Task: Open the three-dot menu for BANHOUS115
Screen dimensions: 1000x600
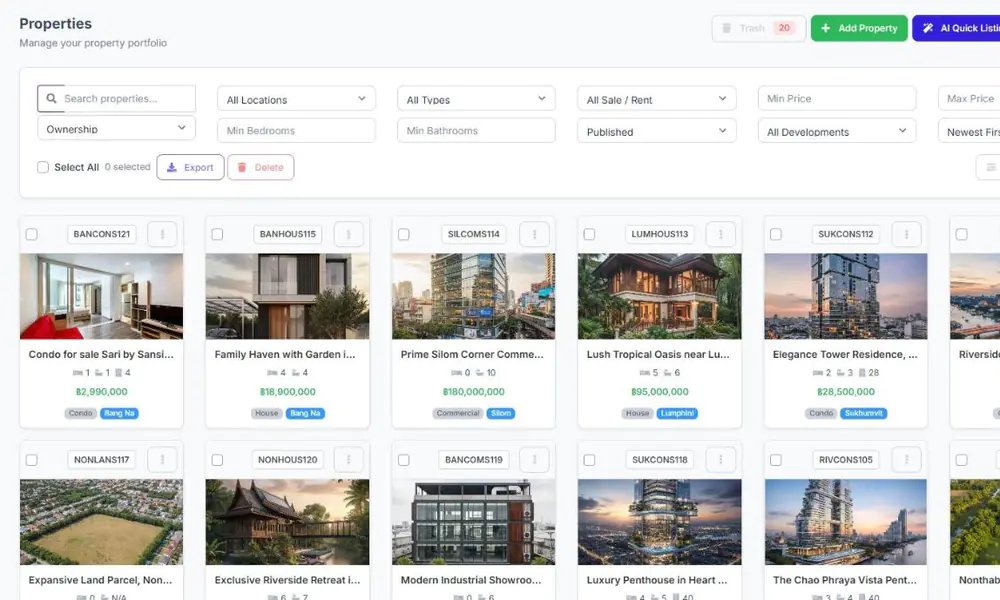Action: coord(348,234)
